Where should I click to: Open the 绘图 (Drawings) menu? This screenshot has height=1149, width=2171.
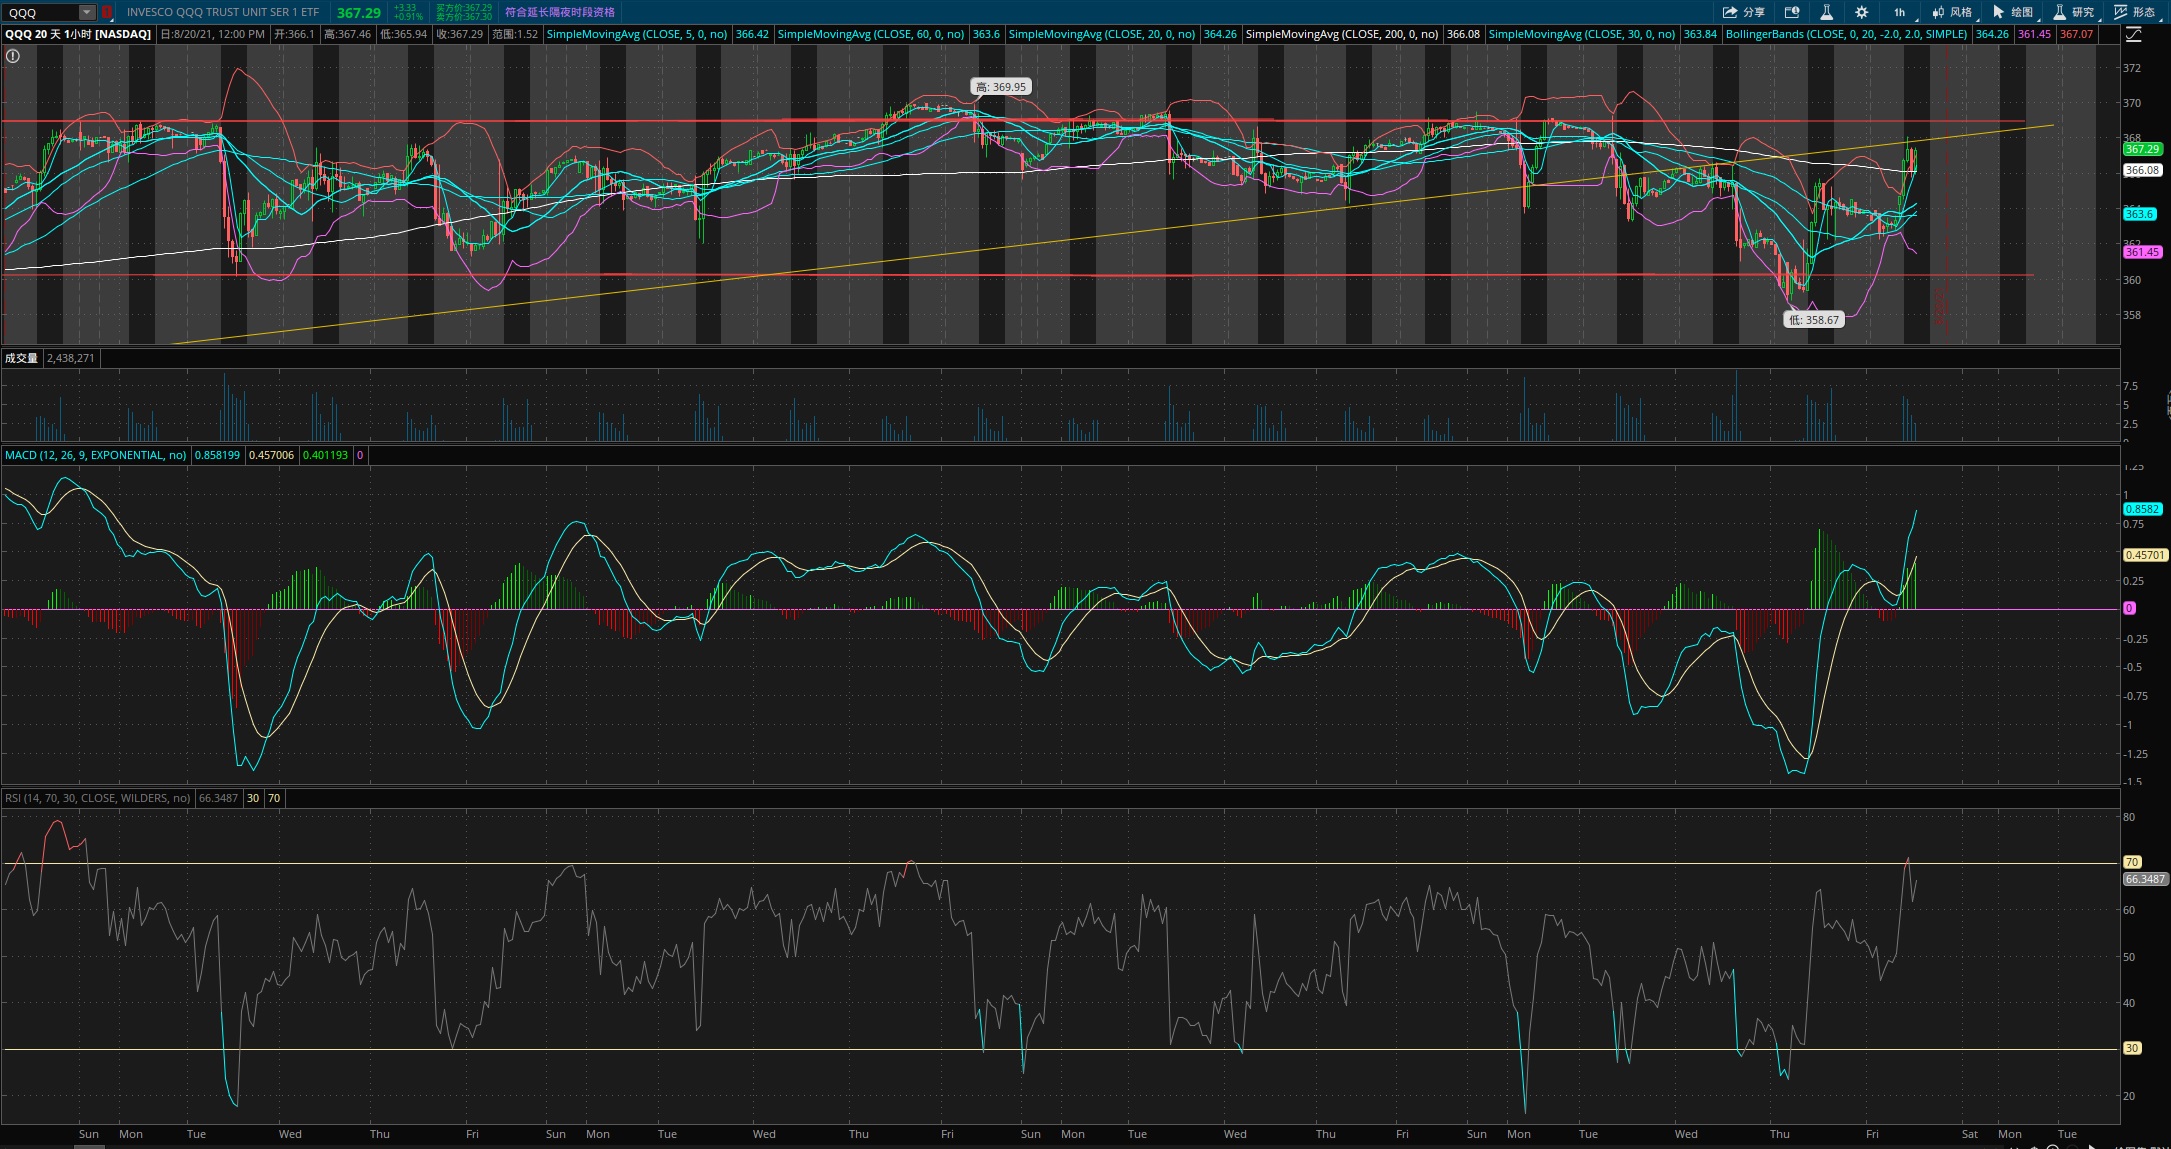click(x=2013, y=12)
